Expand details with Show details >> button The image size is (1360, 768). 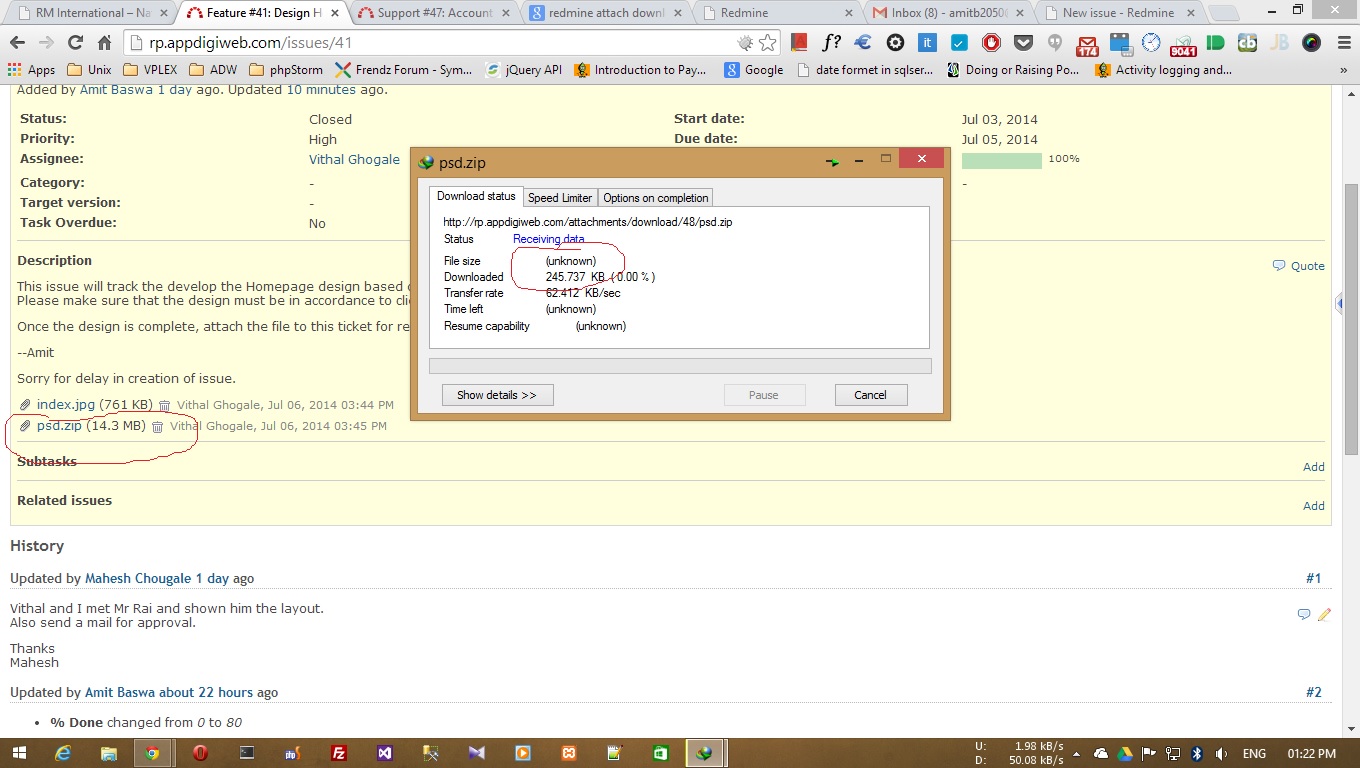pos(497,395)
